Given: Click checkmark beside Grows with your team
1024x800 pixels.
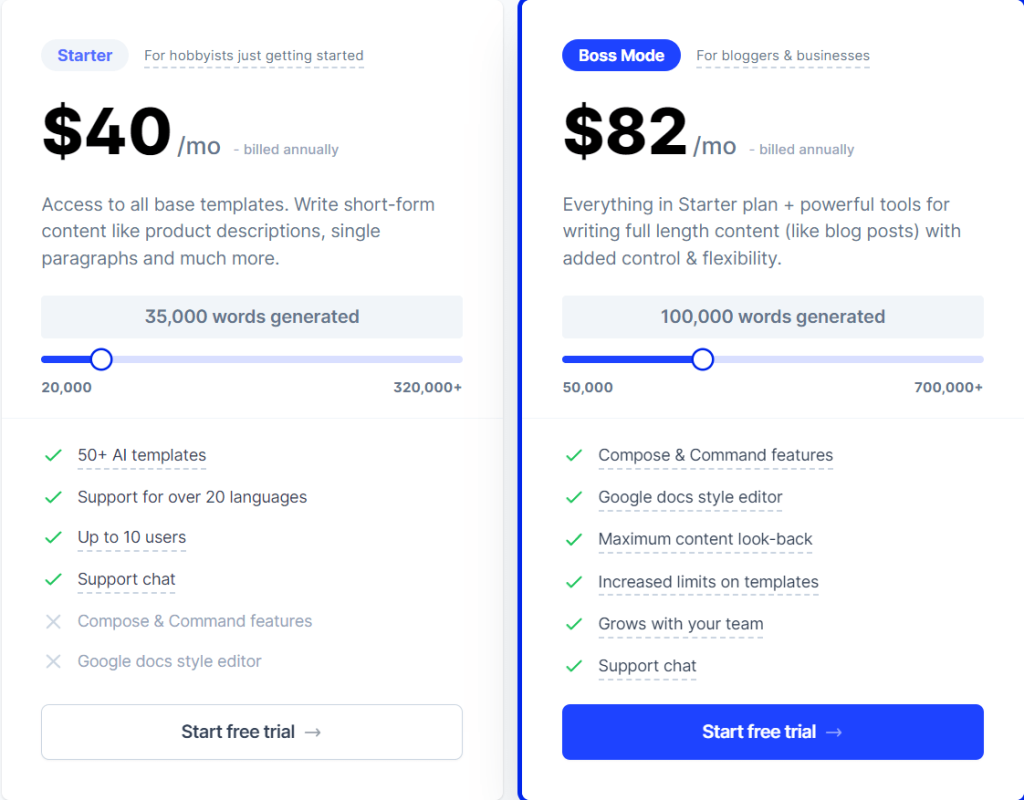Looking at the screenshot, I should tap(573, 624).
